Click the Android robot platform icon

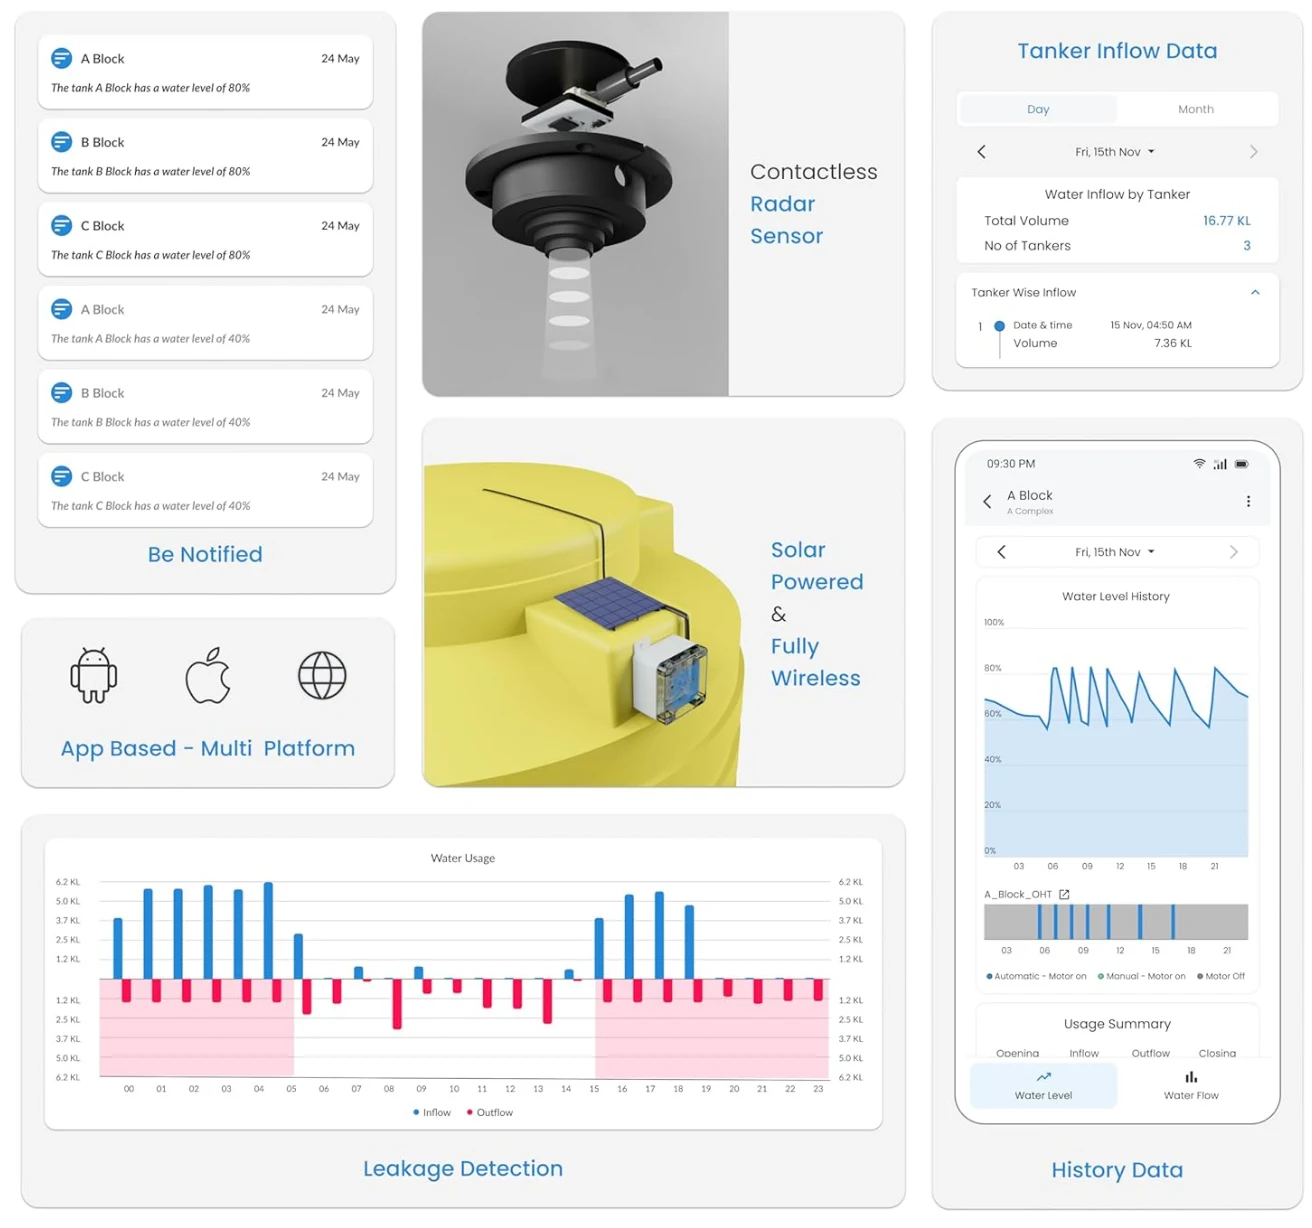[x=94, y=675]
